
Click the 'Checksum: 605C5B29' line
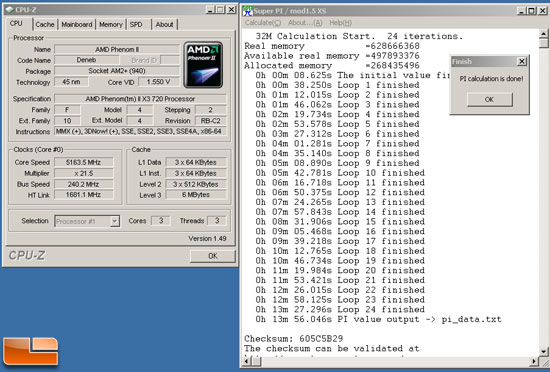[x=294, y=338]
